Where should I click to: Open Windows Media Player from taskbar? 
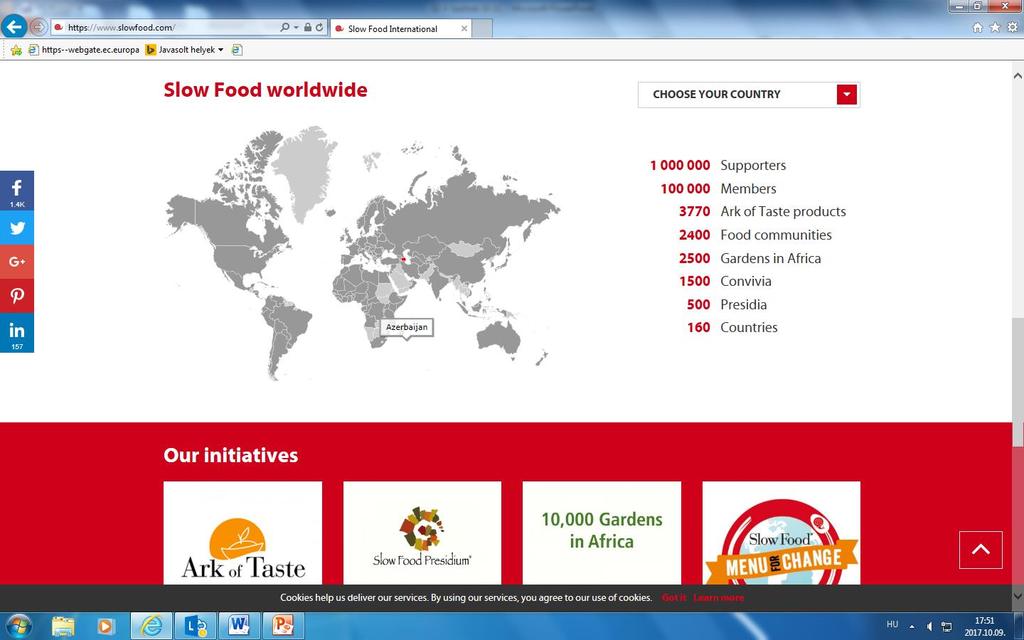[x=104, y=626]
